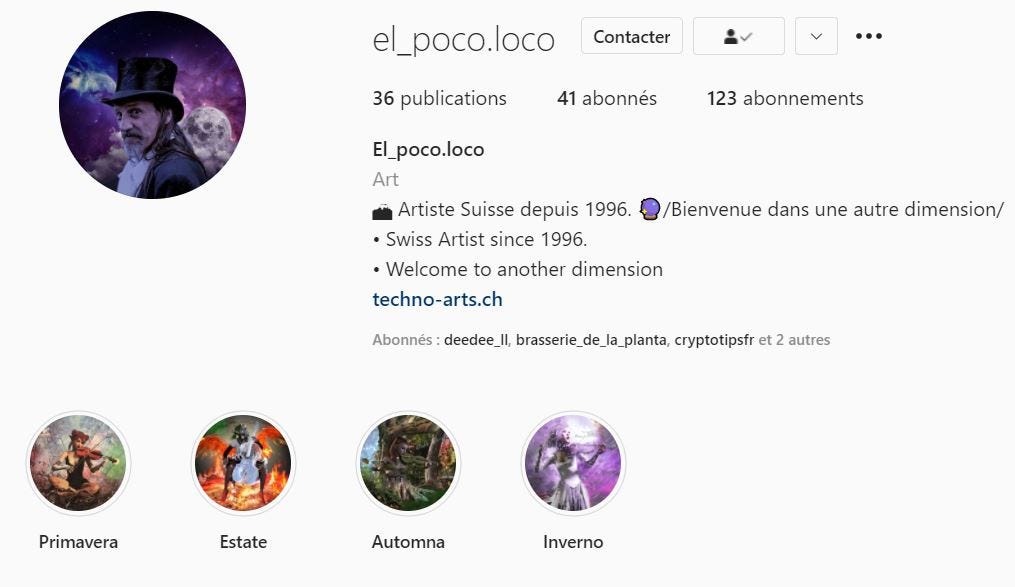Open follower cryptotipsfr profile

pos(714,340)
